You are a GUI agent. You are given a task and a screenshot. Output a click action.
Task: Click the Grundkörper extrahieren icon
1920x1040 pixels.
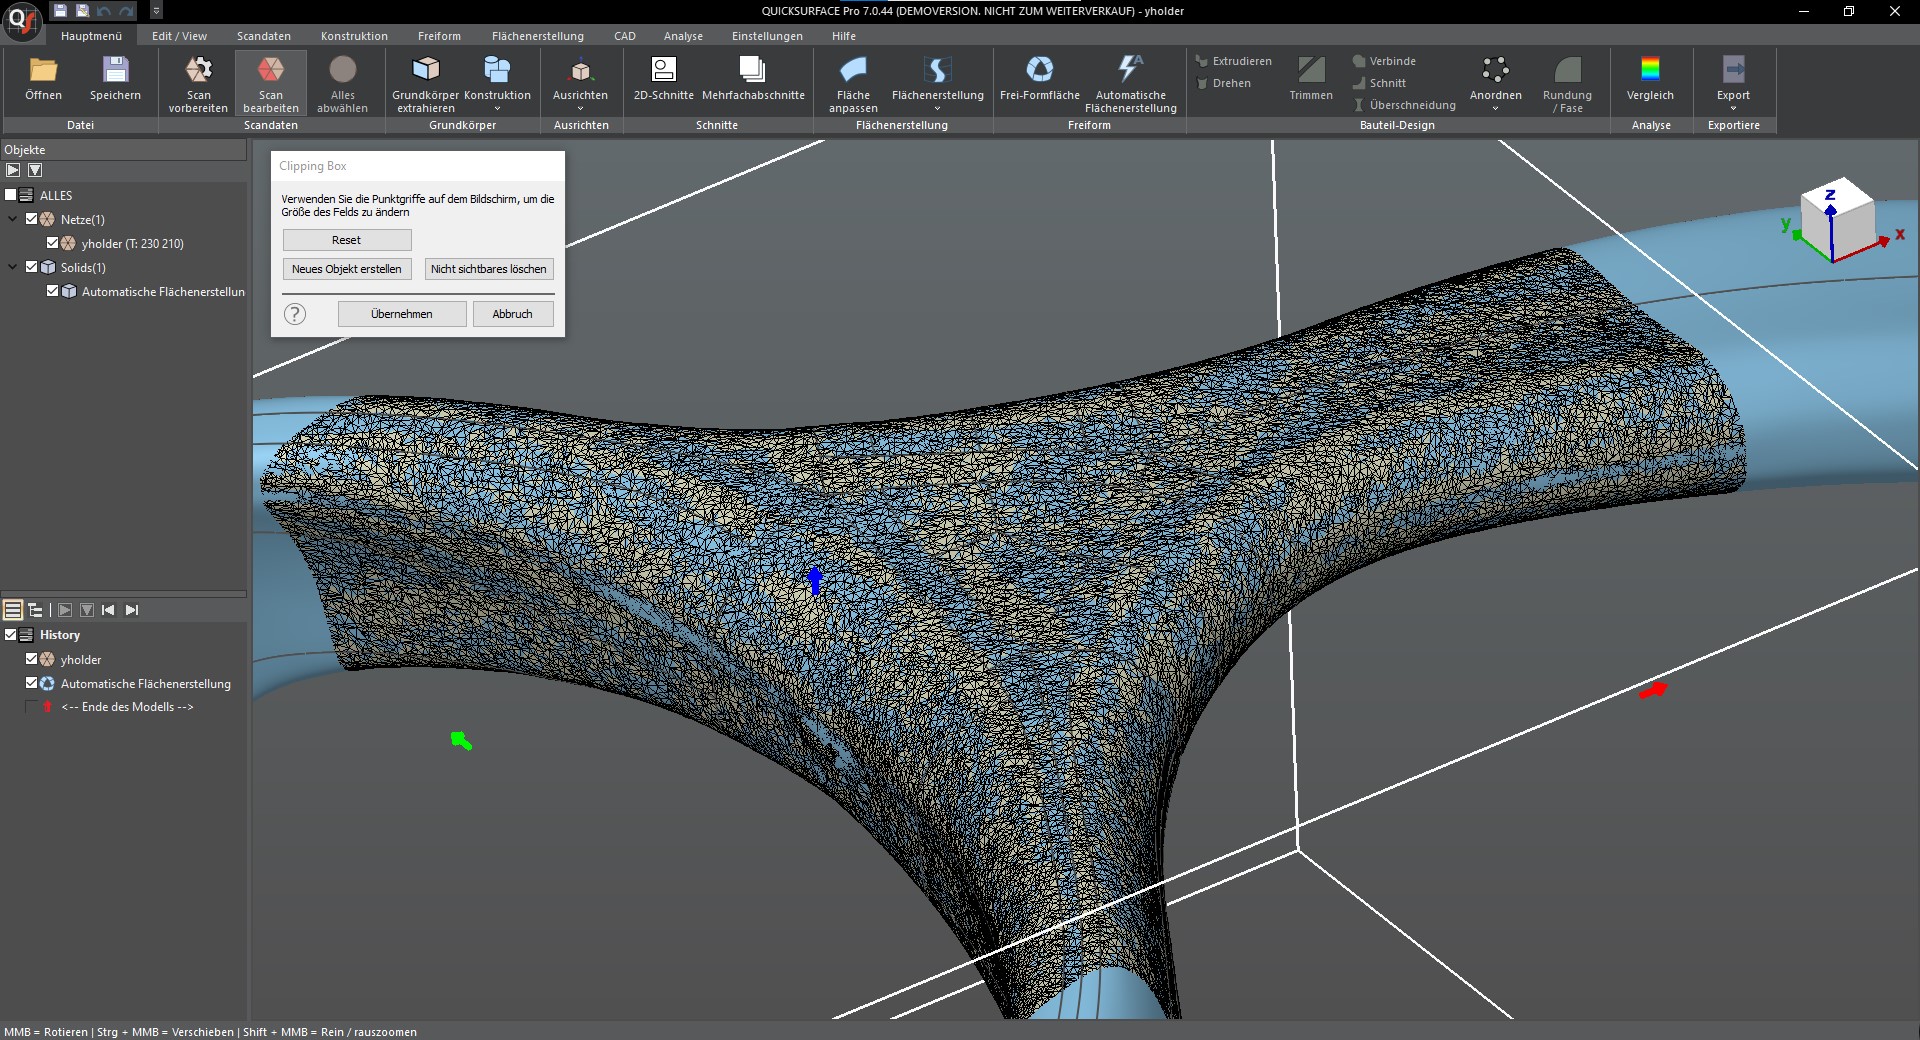426,70
